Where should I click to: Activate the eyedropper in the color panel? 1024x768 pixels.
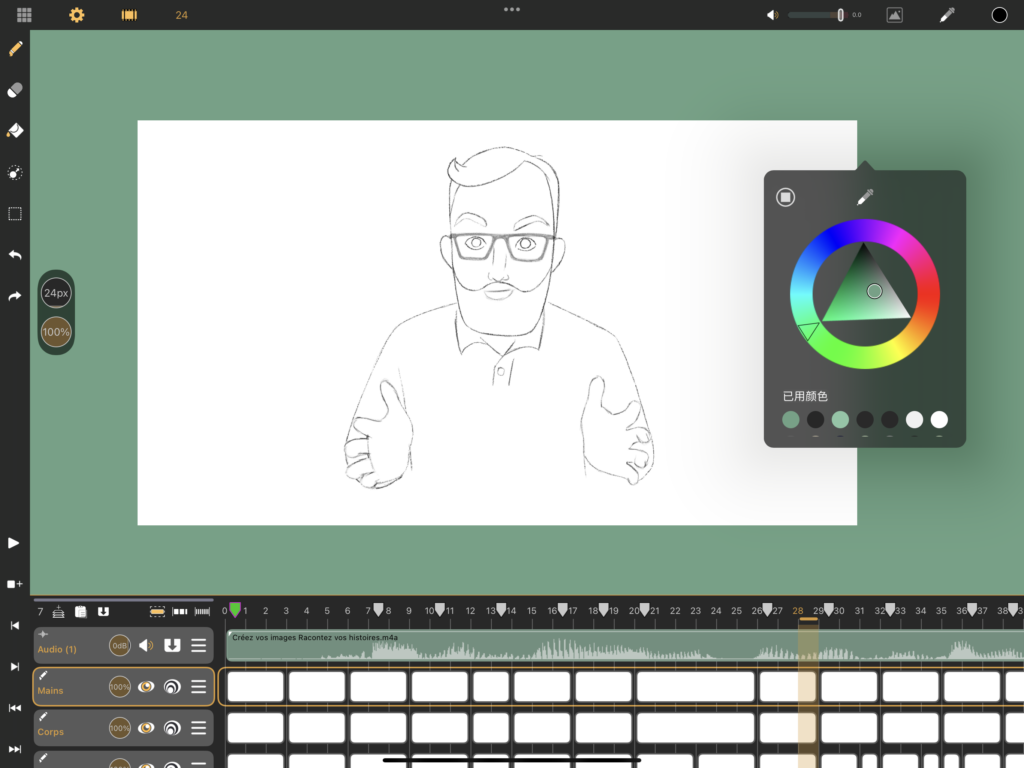[x=865, y=197]
